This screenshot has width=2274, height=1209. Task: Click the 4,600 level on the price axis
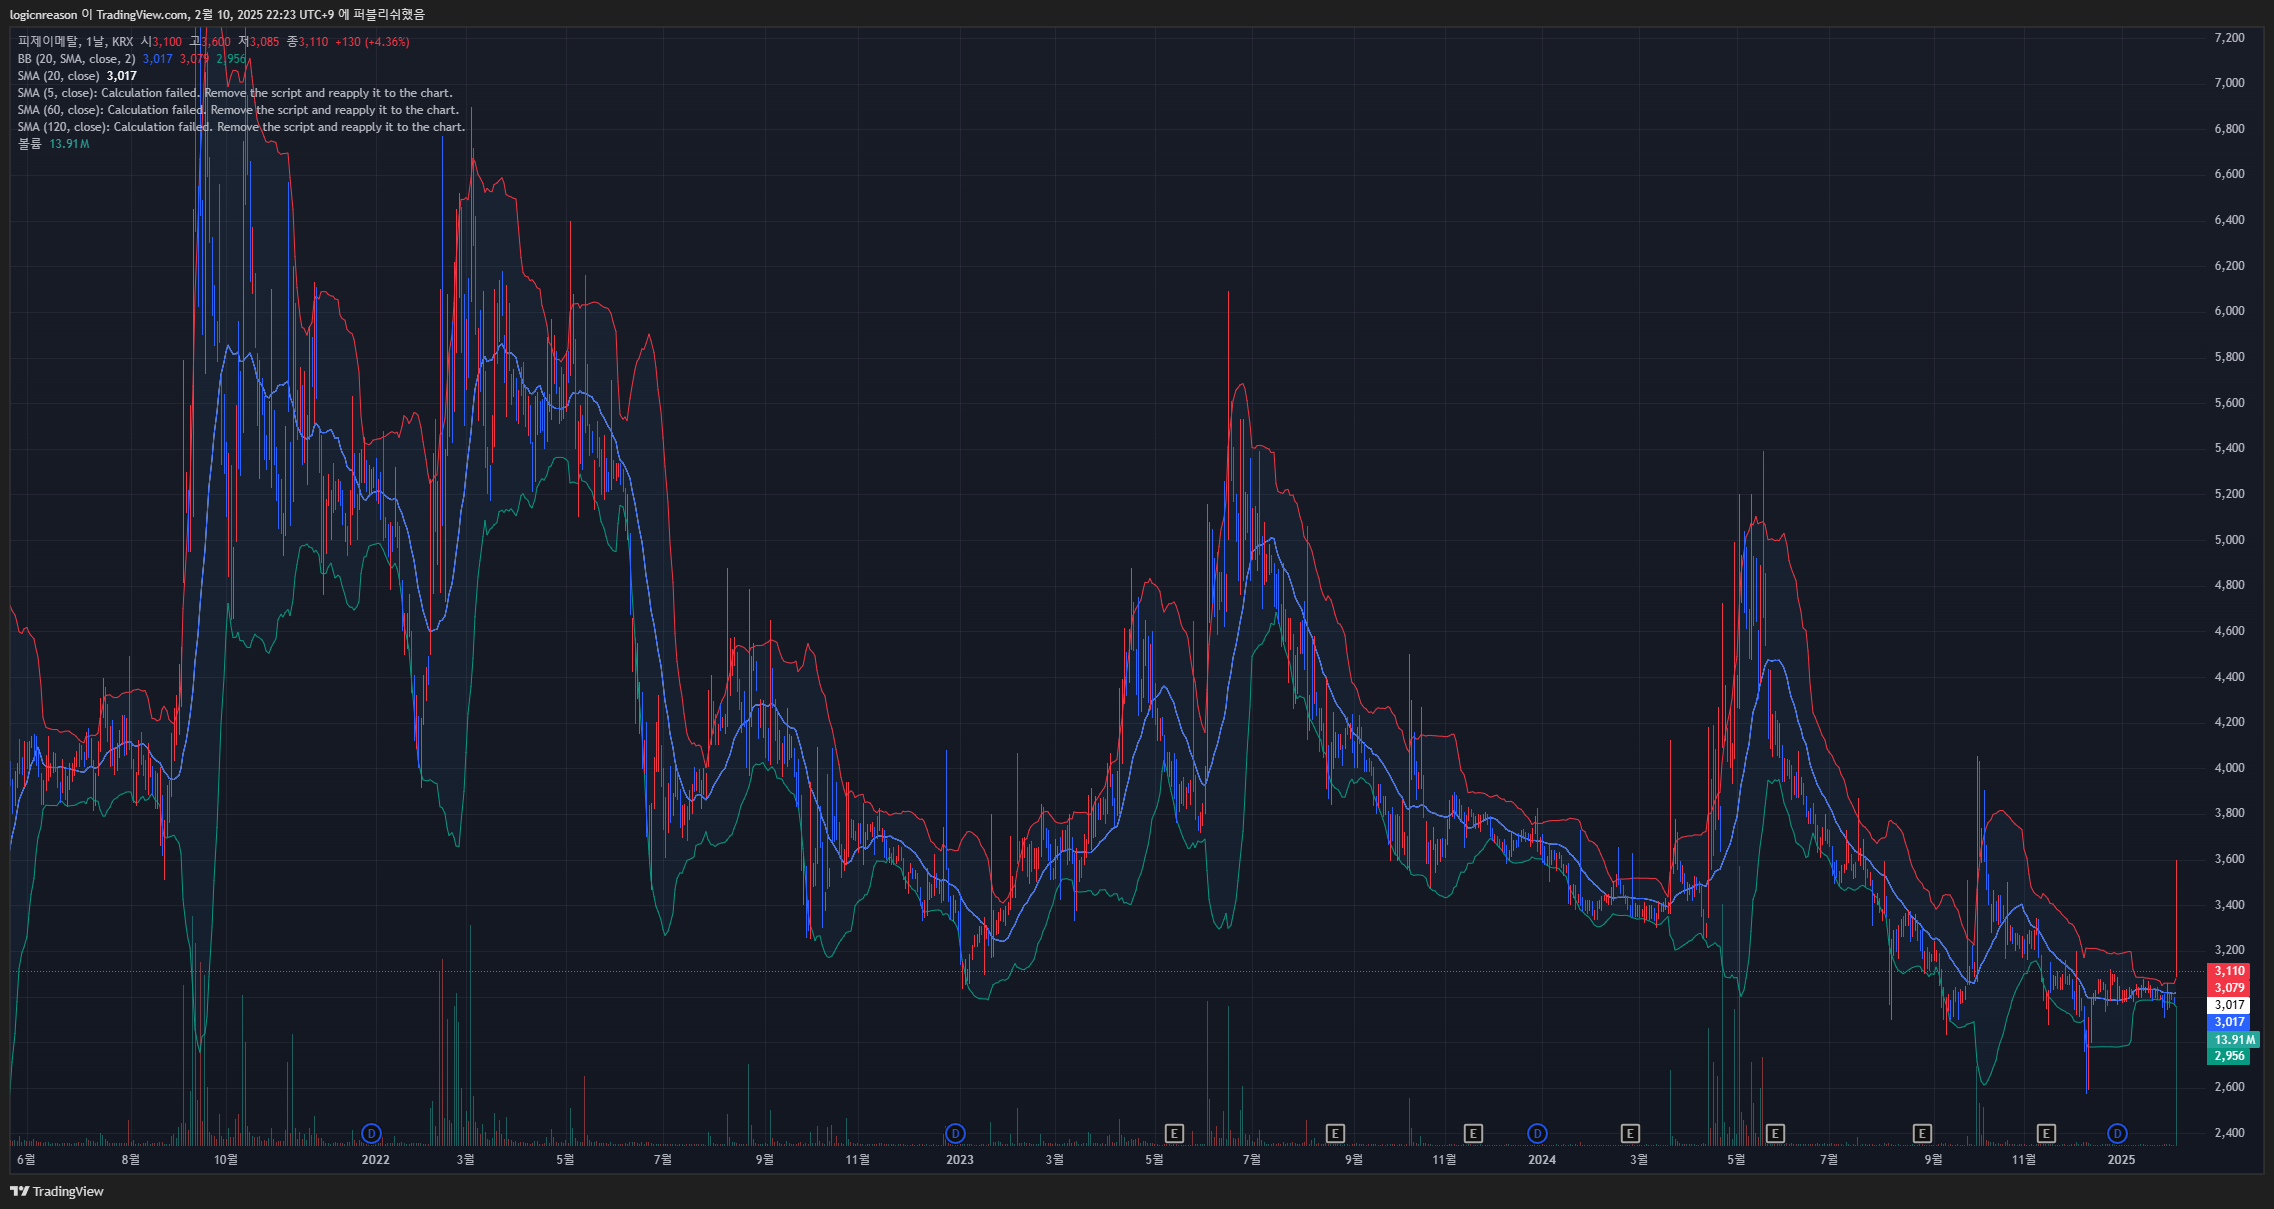pos(2229,631)
